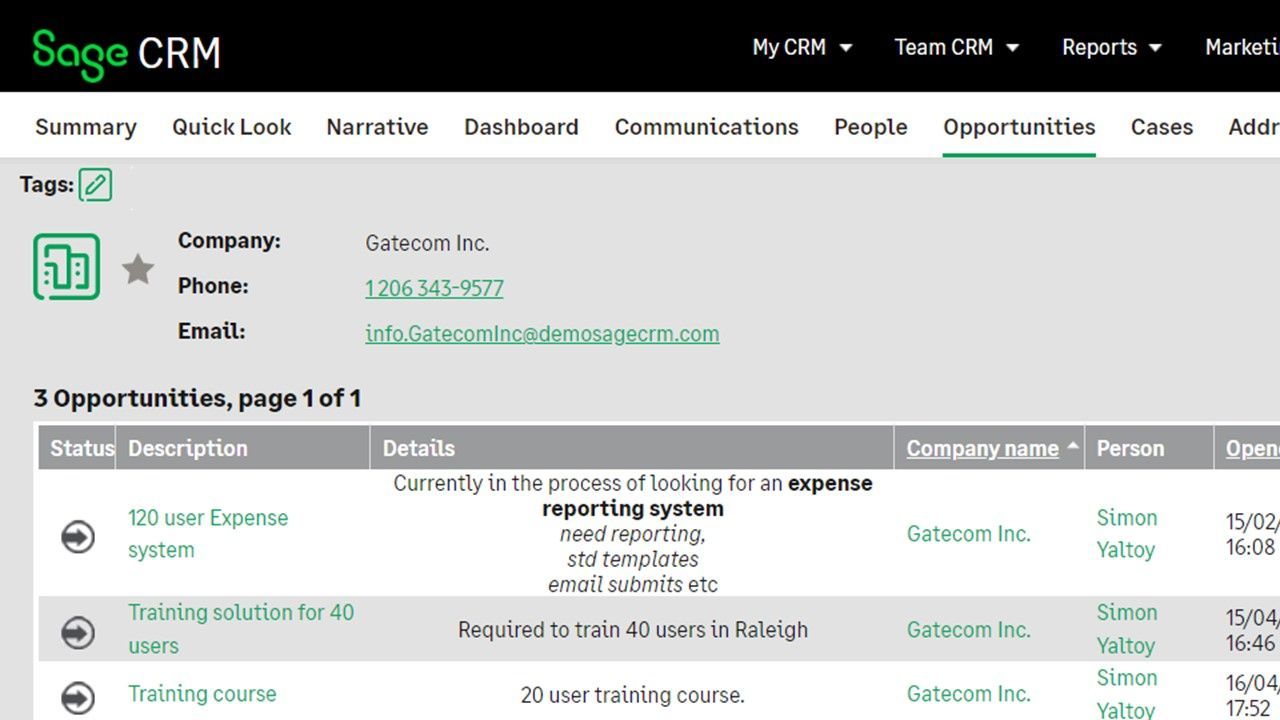1280x720 pixels.
Task: Edit tags with the pencil icon
Action: click(x=95, y=185)
